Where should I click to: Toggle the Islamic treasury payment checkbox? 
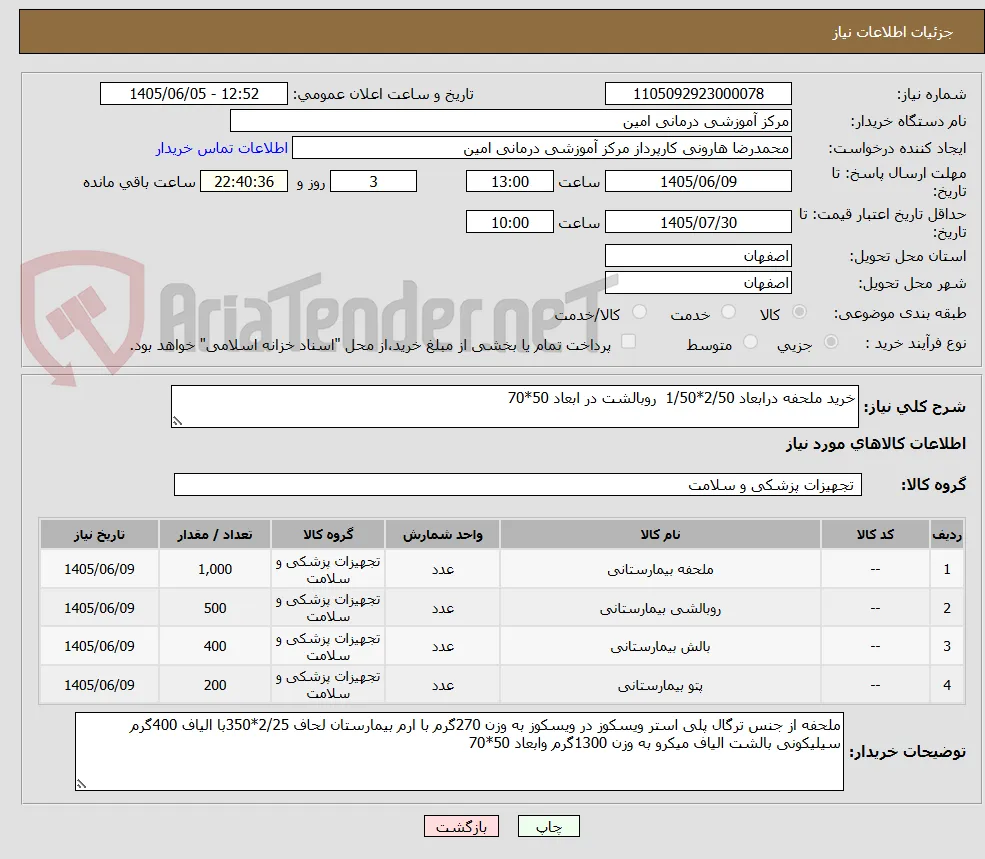(628, 342)
